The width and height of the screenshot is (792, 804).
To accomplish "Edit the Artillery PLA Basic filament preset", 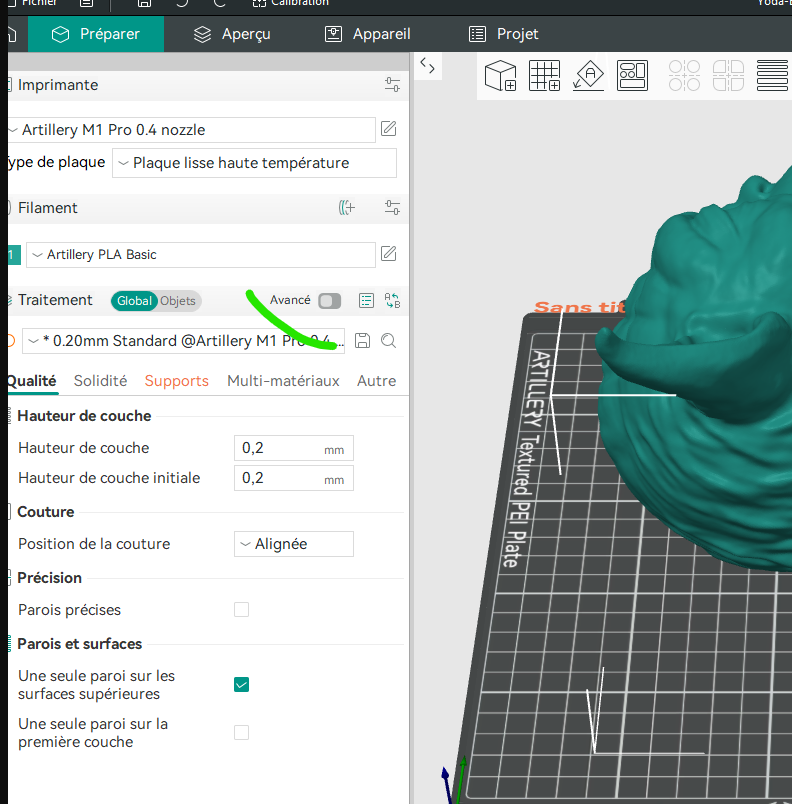I will (x=389, y=253).
